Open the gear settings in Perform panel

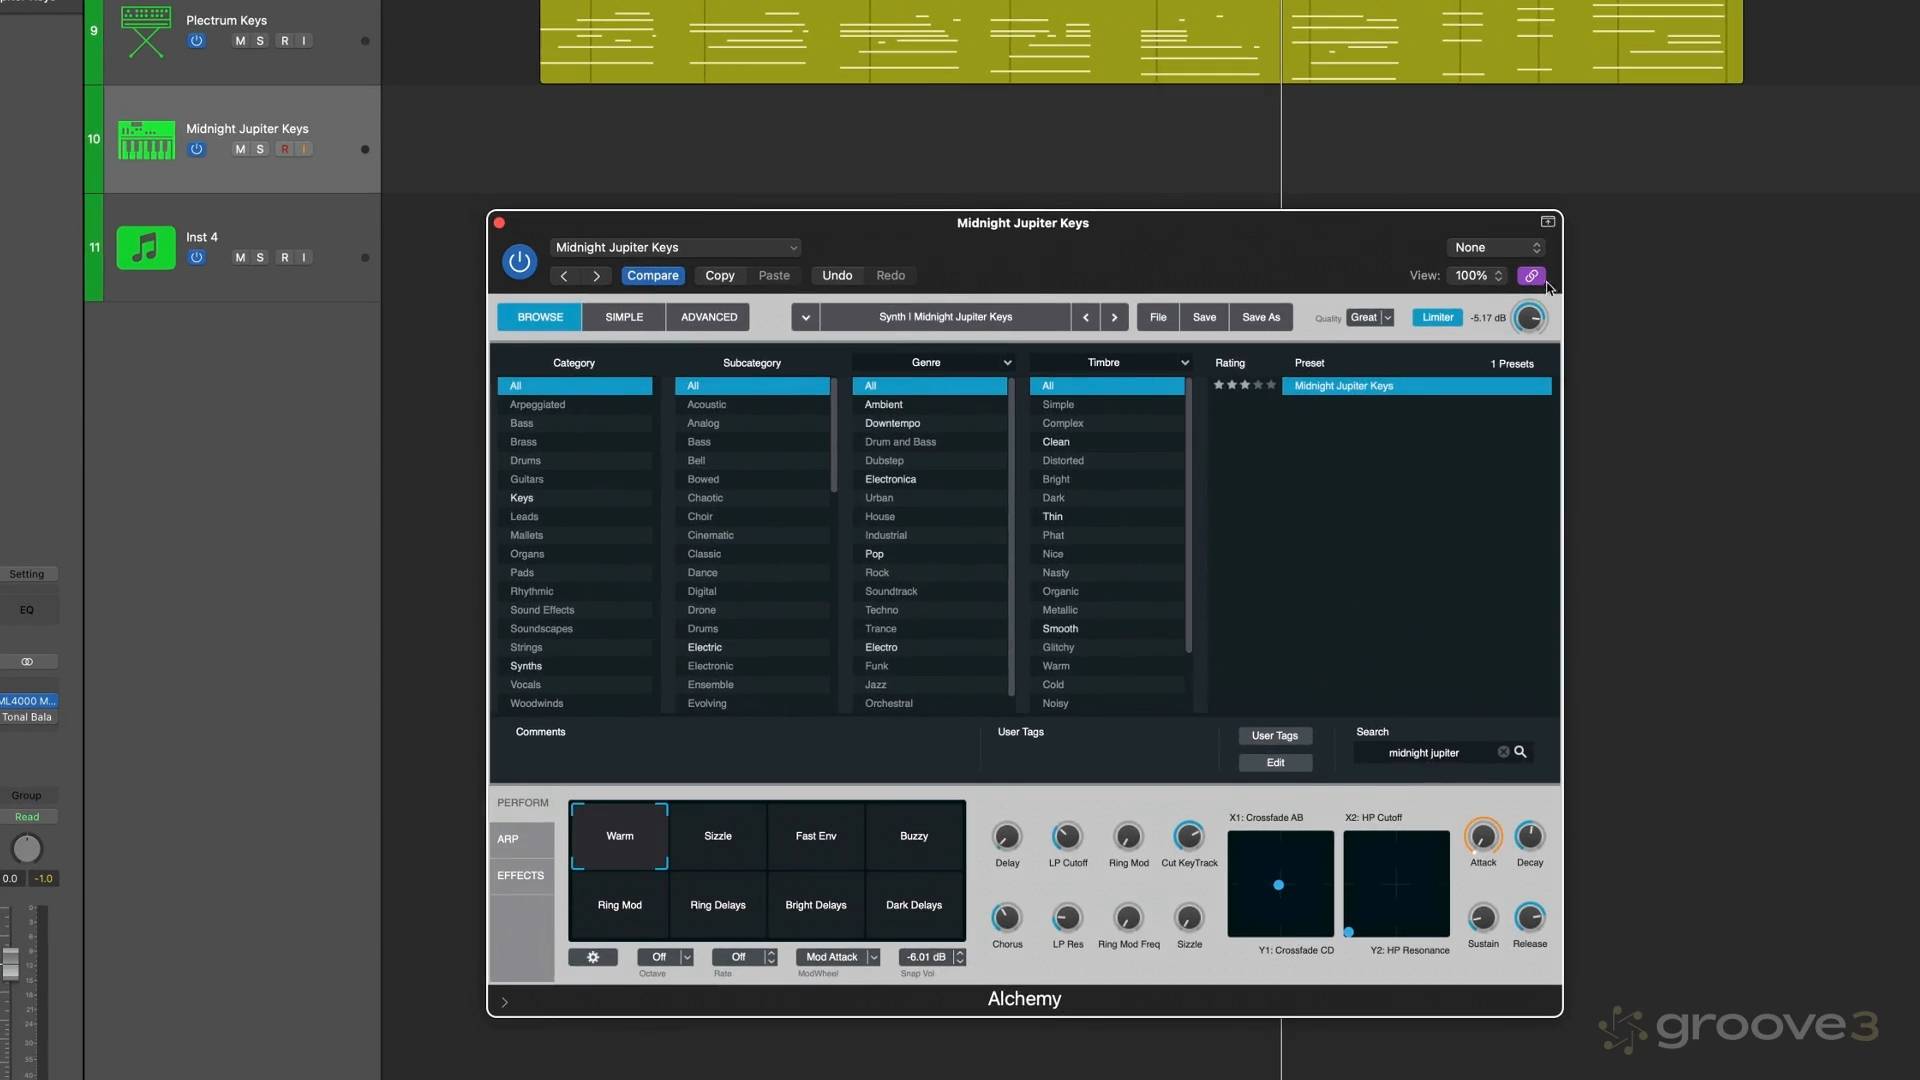(x=593, y=957)
